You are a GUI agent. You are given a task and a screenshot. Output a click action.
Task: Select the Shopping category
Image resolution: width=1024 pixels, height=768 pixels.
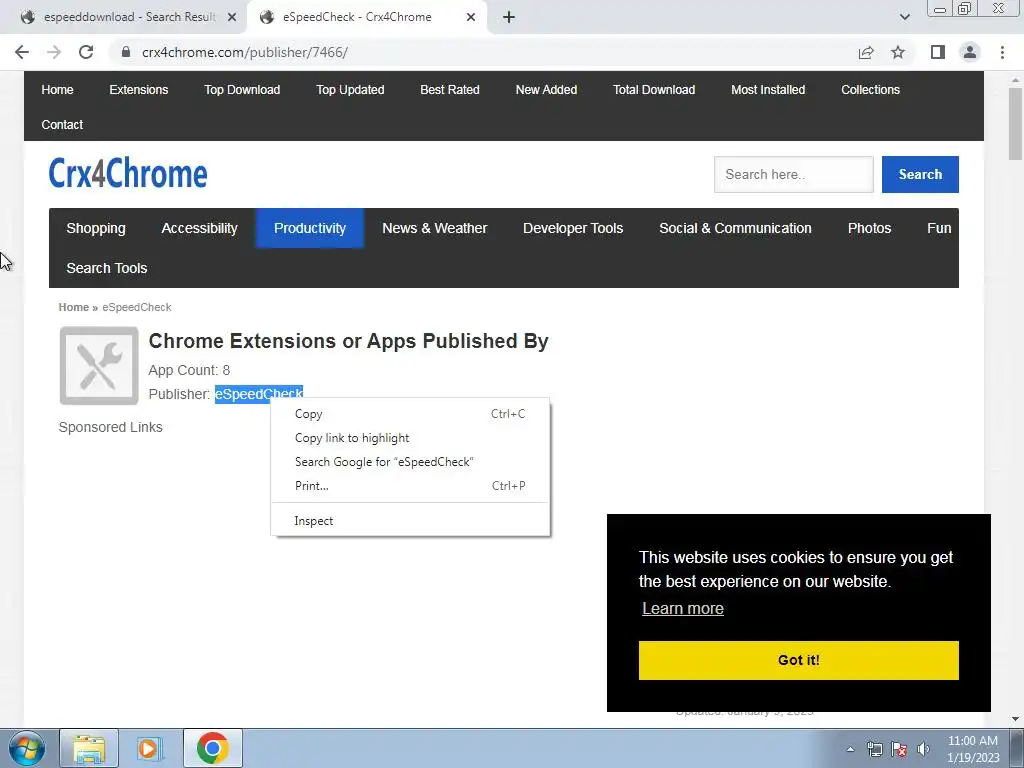pyautogui.click(x=96, y=229)
